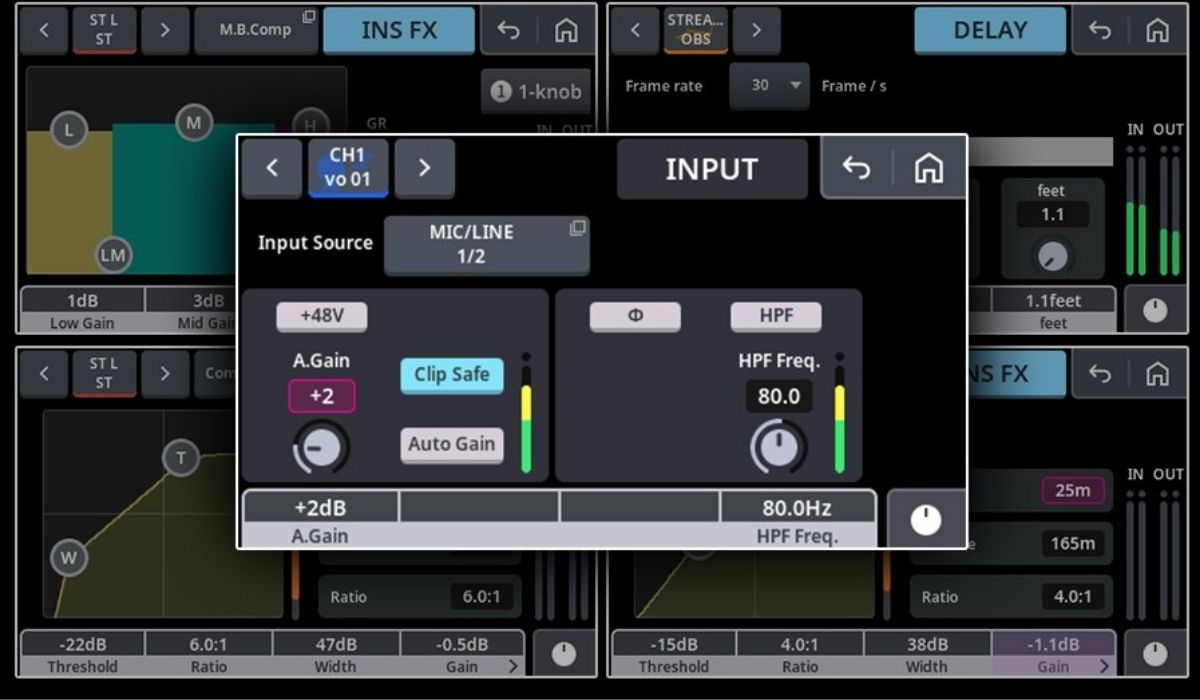
Task: Toggle the phase invert Φ button
Action: click(635, 316)
